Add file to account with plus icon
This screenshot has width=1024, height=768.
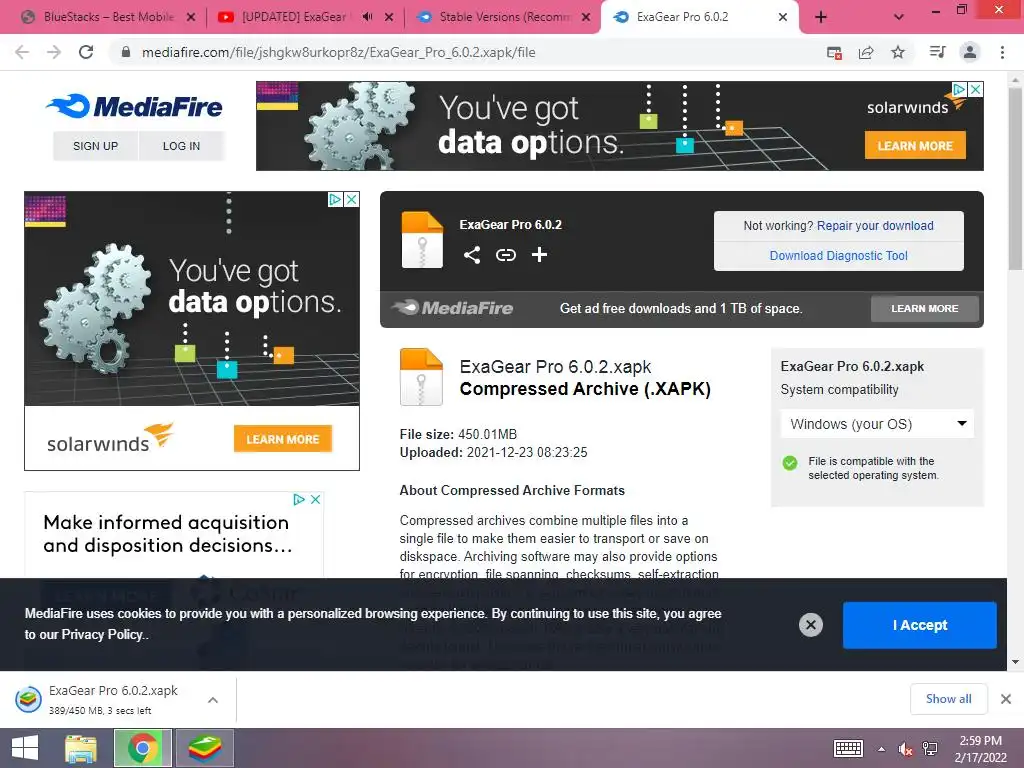[x=539, y=255]
